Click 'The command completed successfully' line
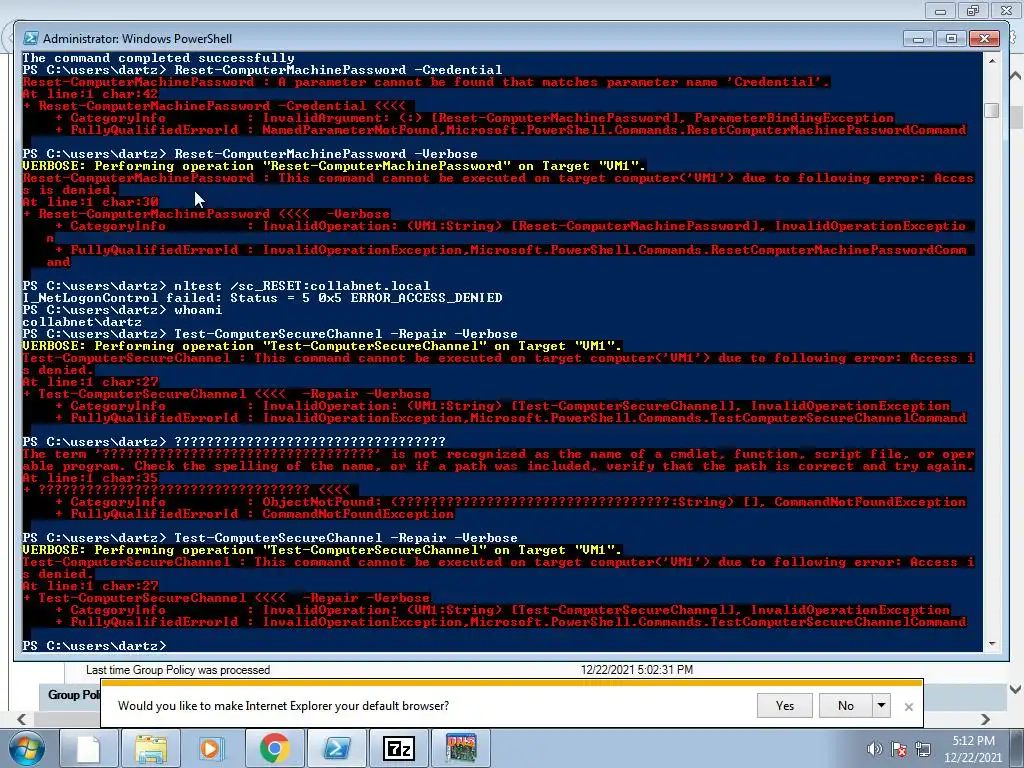The height and width of the screenshot is (768, 1024). pyautogui.click(x=158, y=58)
